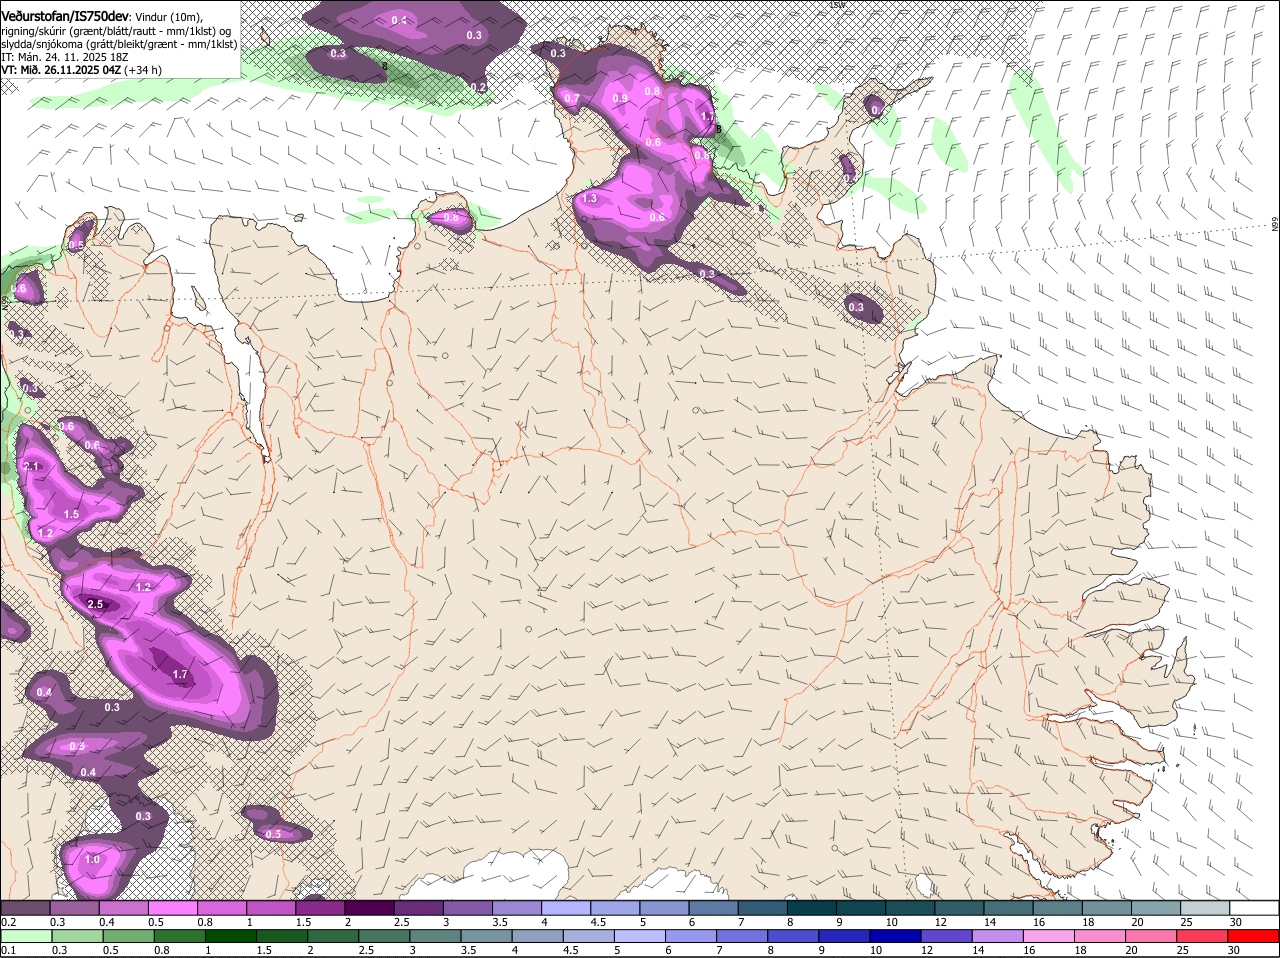This screenshot has height=958, width=1280.
Task: Click the 1.3 value label on the northern coast
Action: [x=589, y=198]
